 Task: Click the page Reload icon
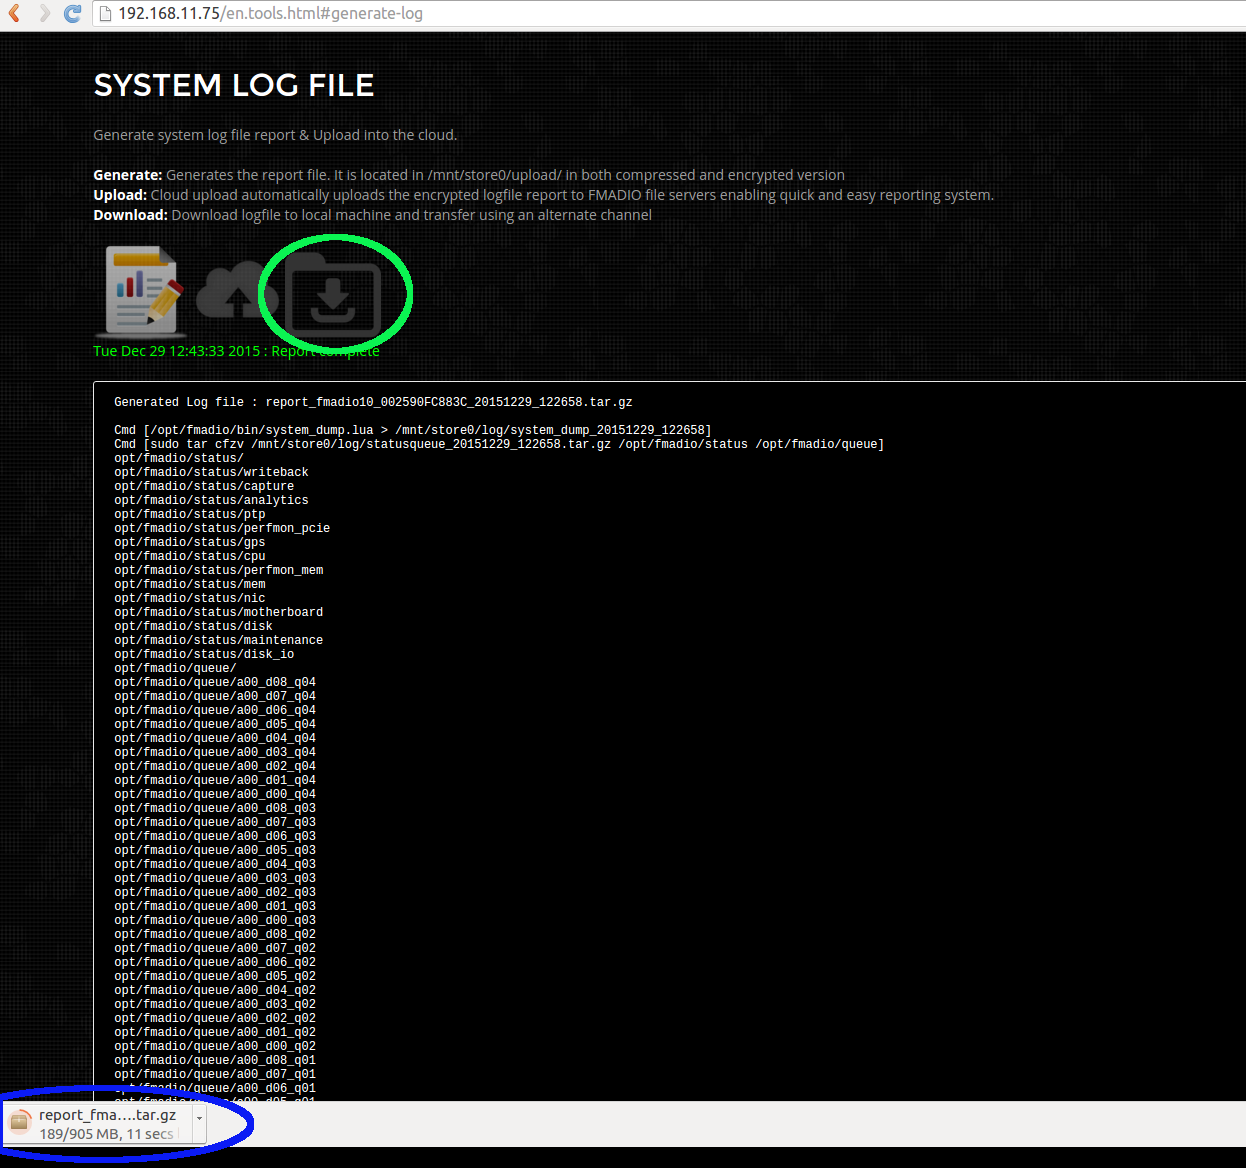71,13
